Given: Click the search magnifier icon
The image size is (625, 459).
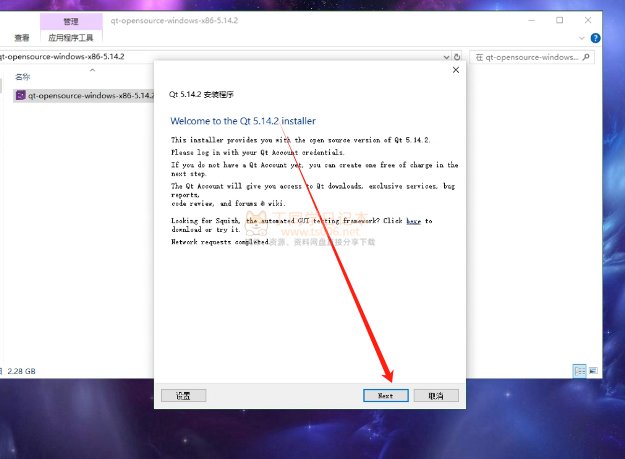Looking at the screenshot, I should click(586, 57).
